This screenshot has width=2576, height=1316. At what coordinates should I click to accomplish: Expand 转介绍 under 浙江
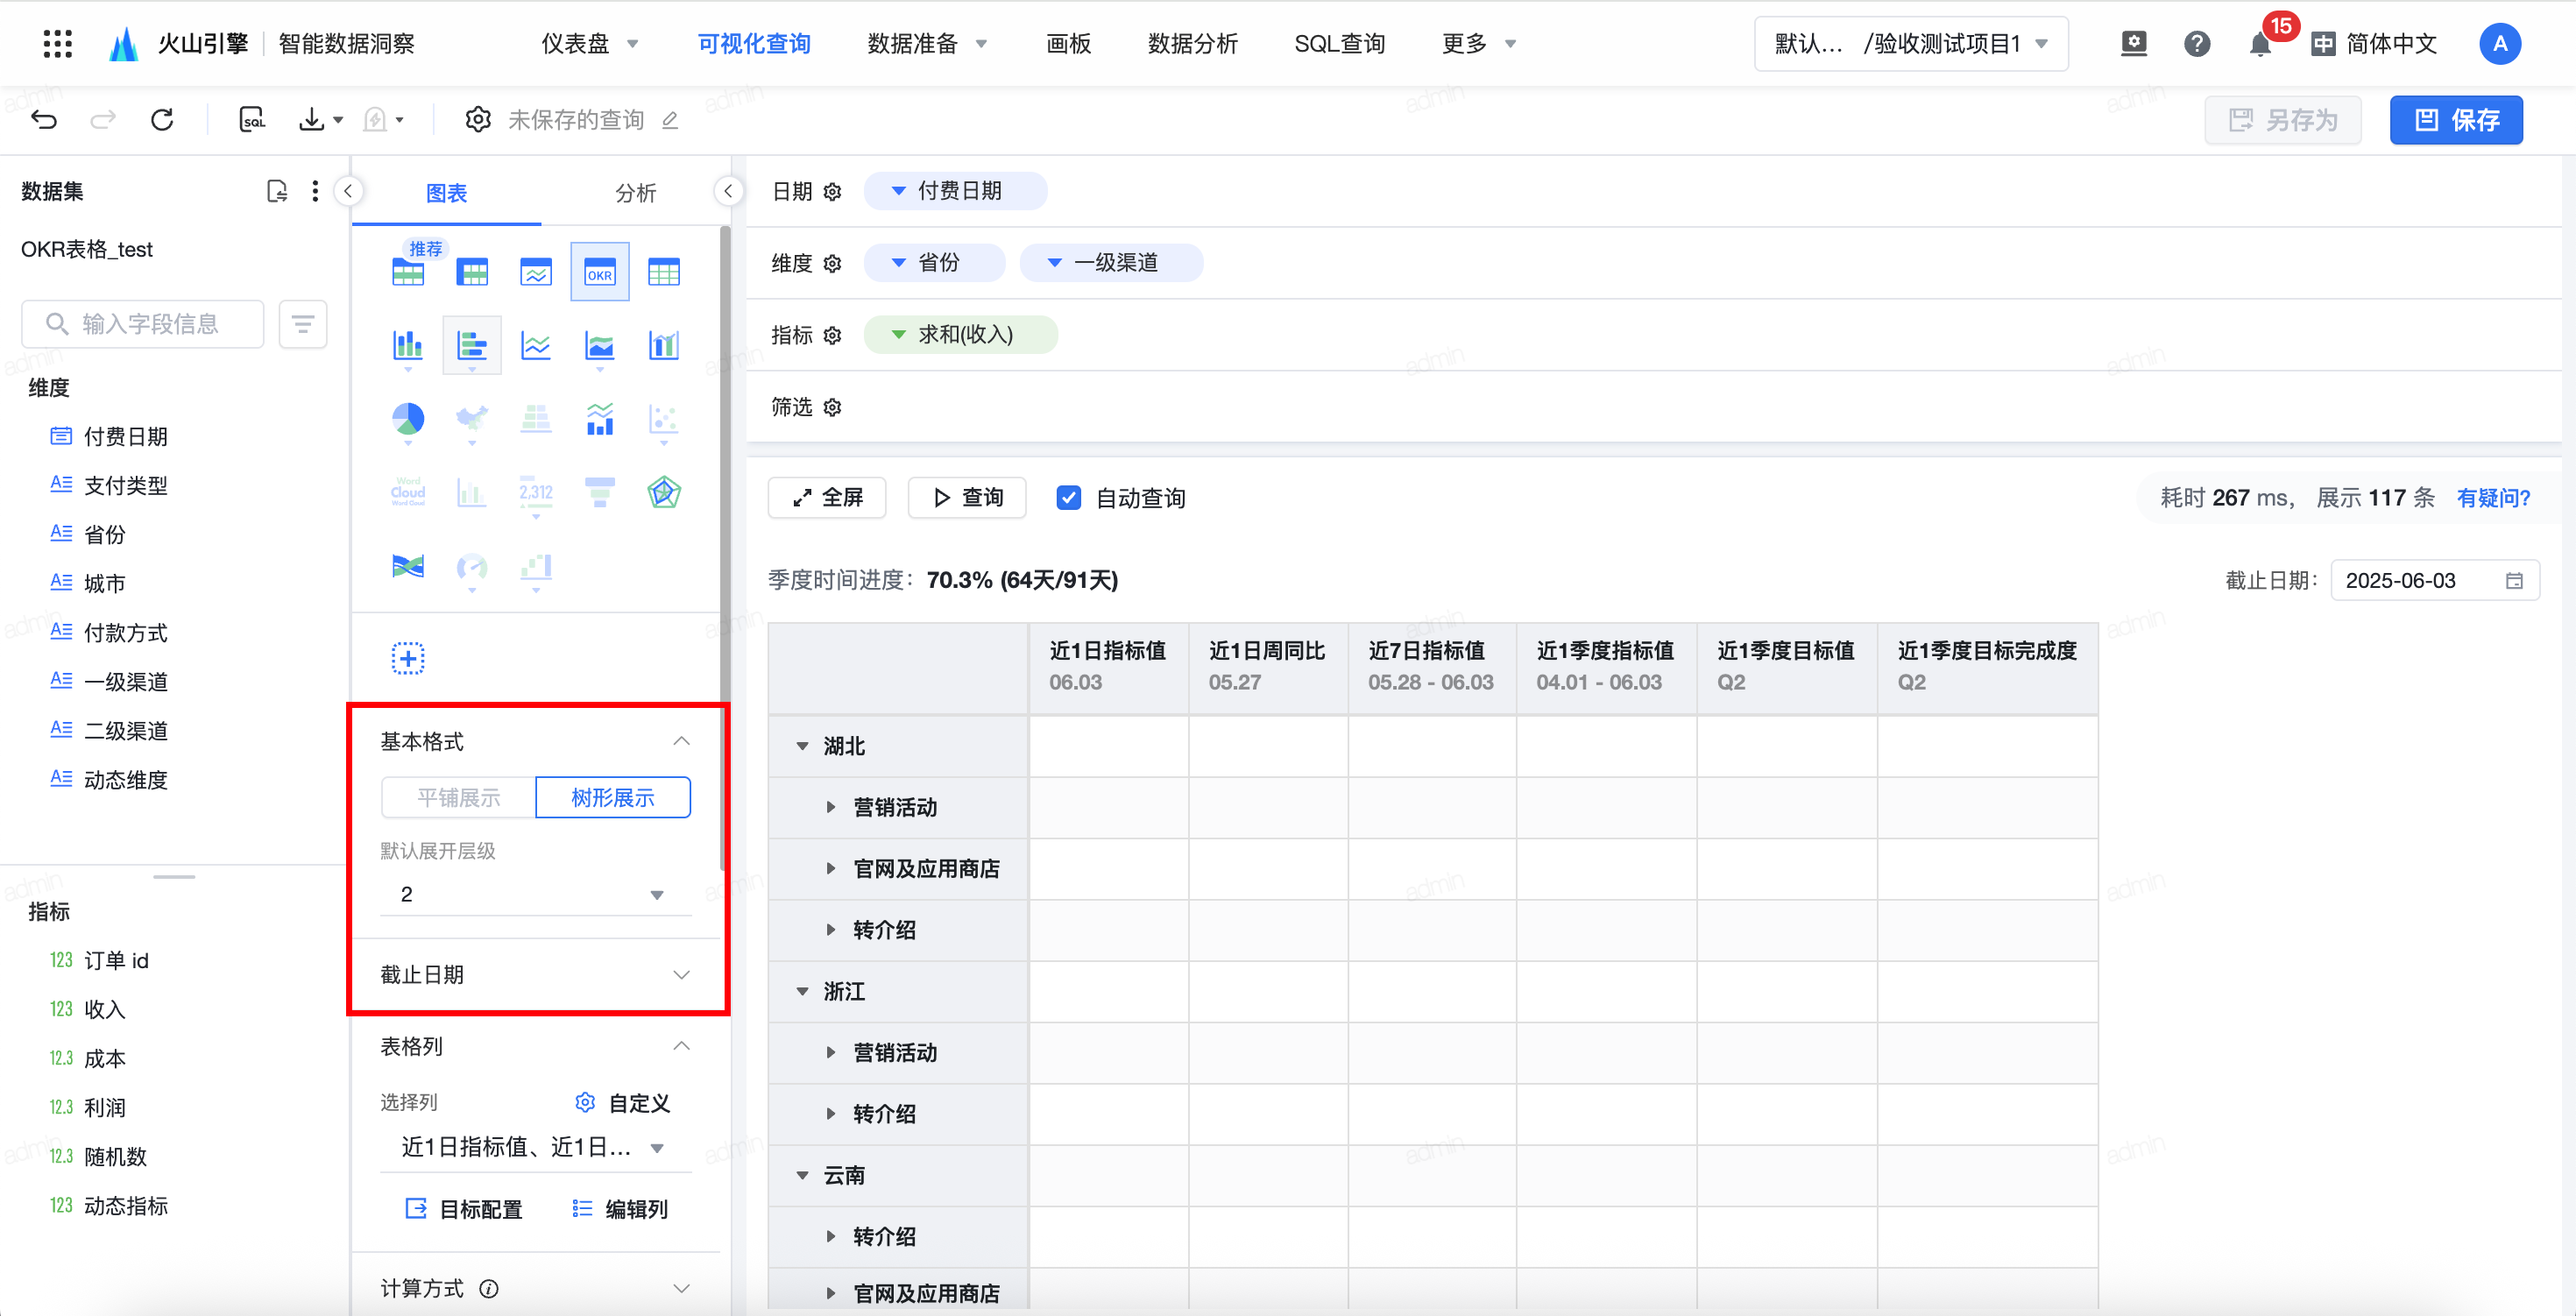pyautogui.click(x=830, y=1114)
